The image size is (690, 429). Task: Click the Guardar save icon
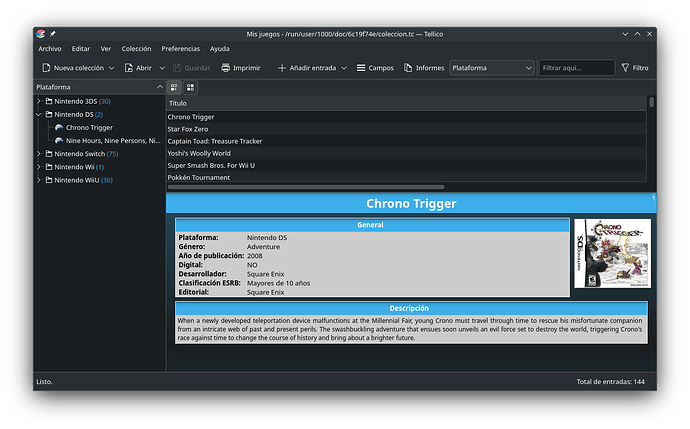pyautogui.click(x=177, y=68)
